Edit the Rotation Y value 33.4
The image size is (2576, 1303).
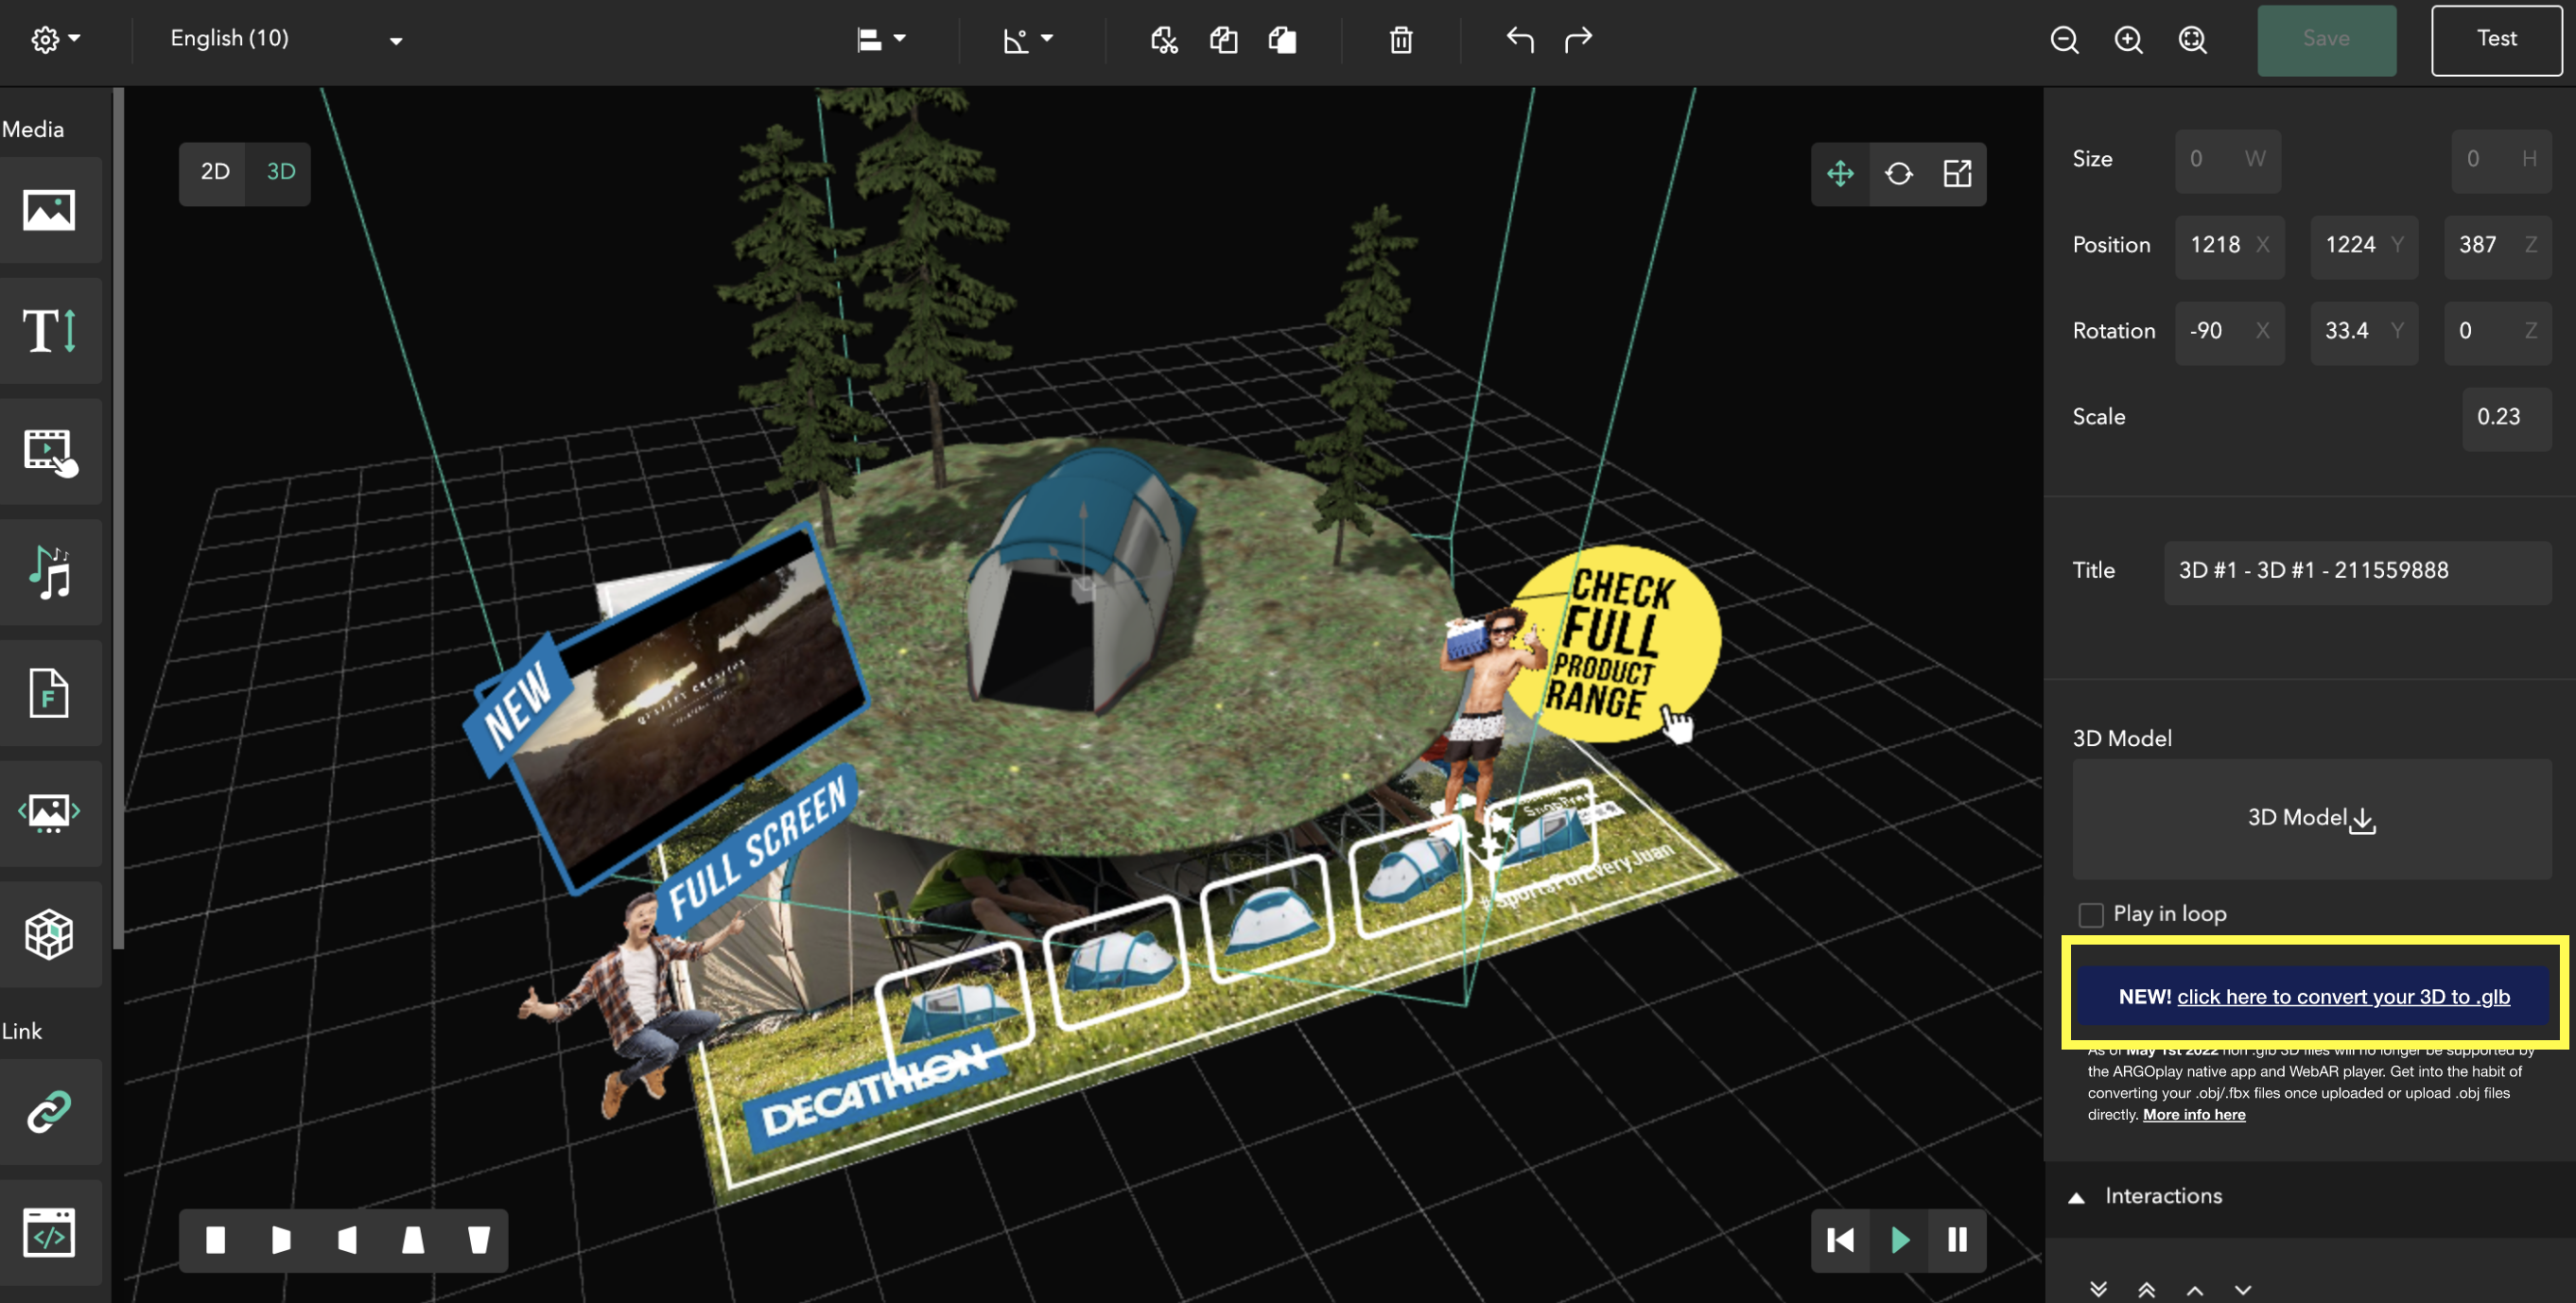[x=2364, y=331]
